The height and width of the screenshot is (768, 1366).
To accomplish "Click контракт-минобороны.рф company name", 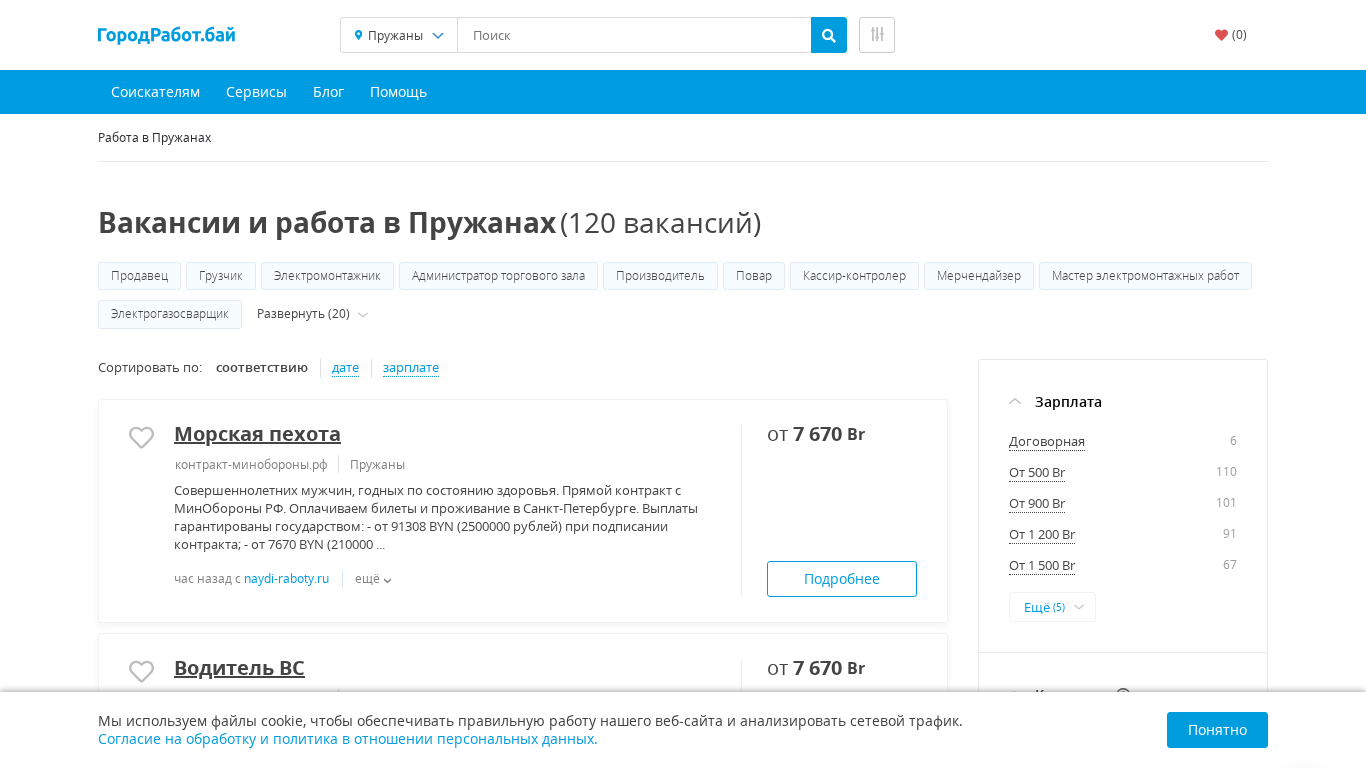I will (251, 465).
